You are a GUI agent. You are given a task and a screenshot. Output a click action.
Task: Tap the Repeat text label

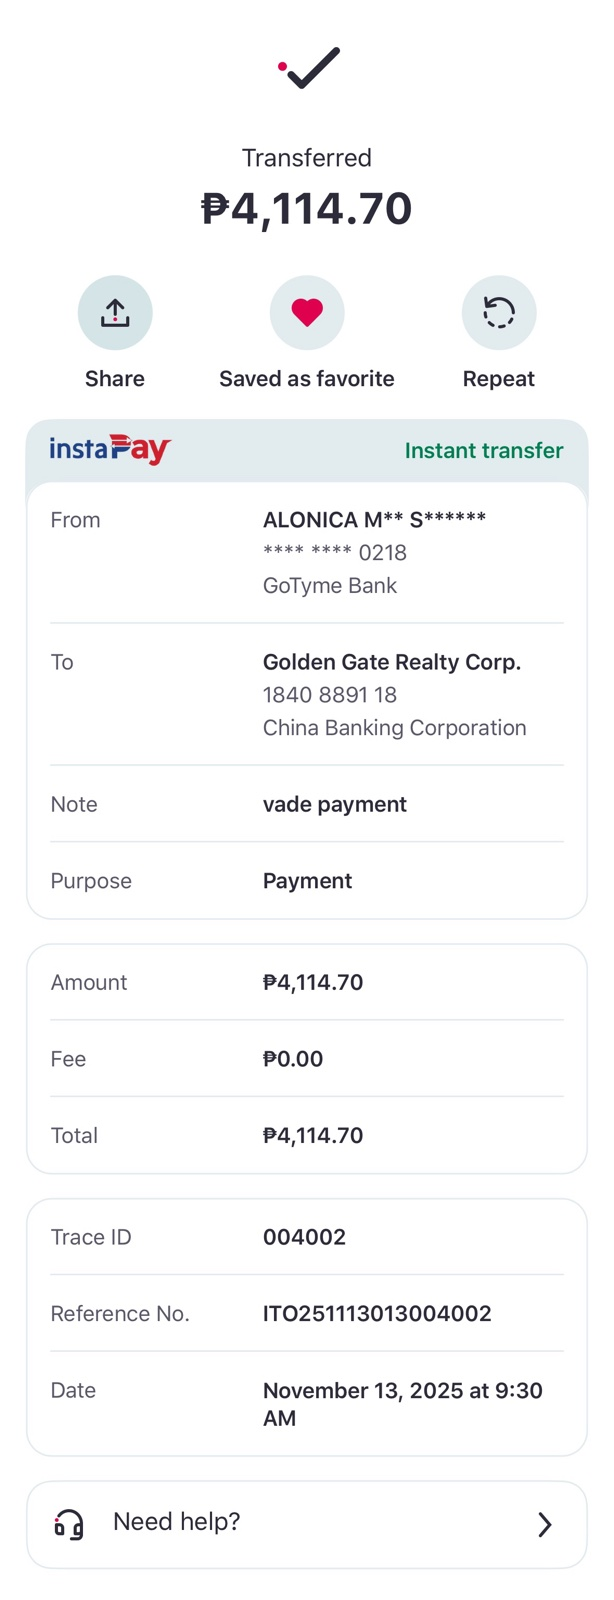click(x=498, y=379)
